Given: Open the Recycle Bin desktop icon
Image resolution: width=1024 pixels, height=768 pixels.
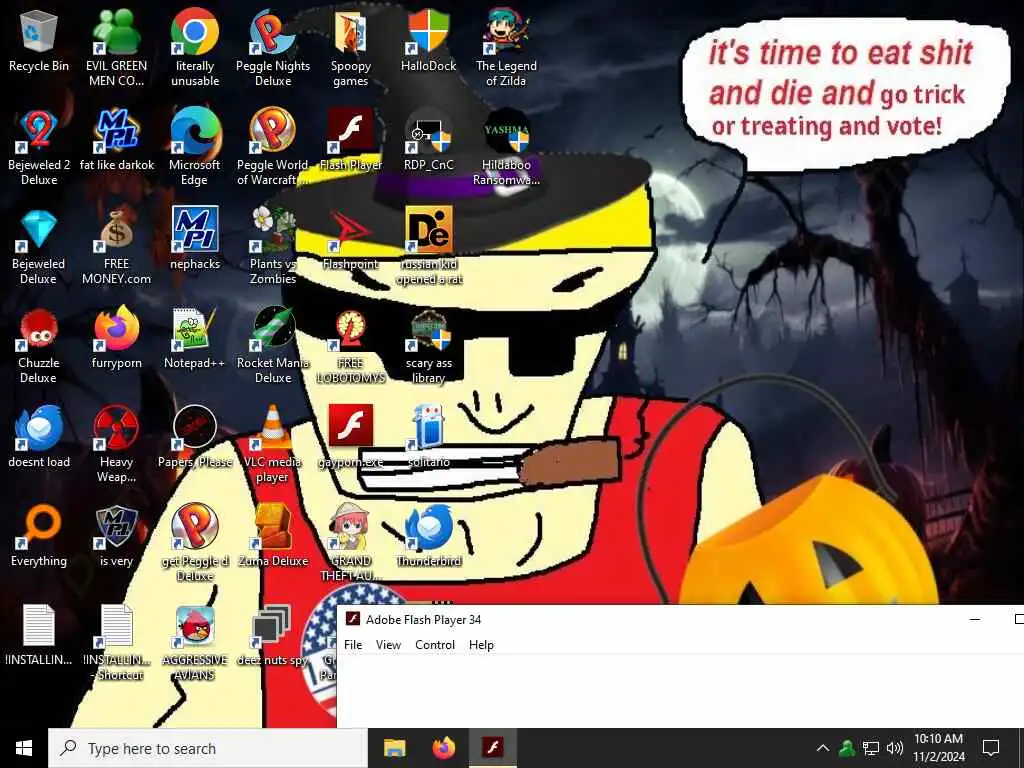Looking at the screenshot, I should point(39,39).
